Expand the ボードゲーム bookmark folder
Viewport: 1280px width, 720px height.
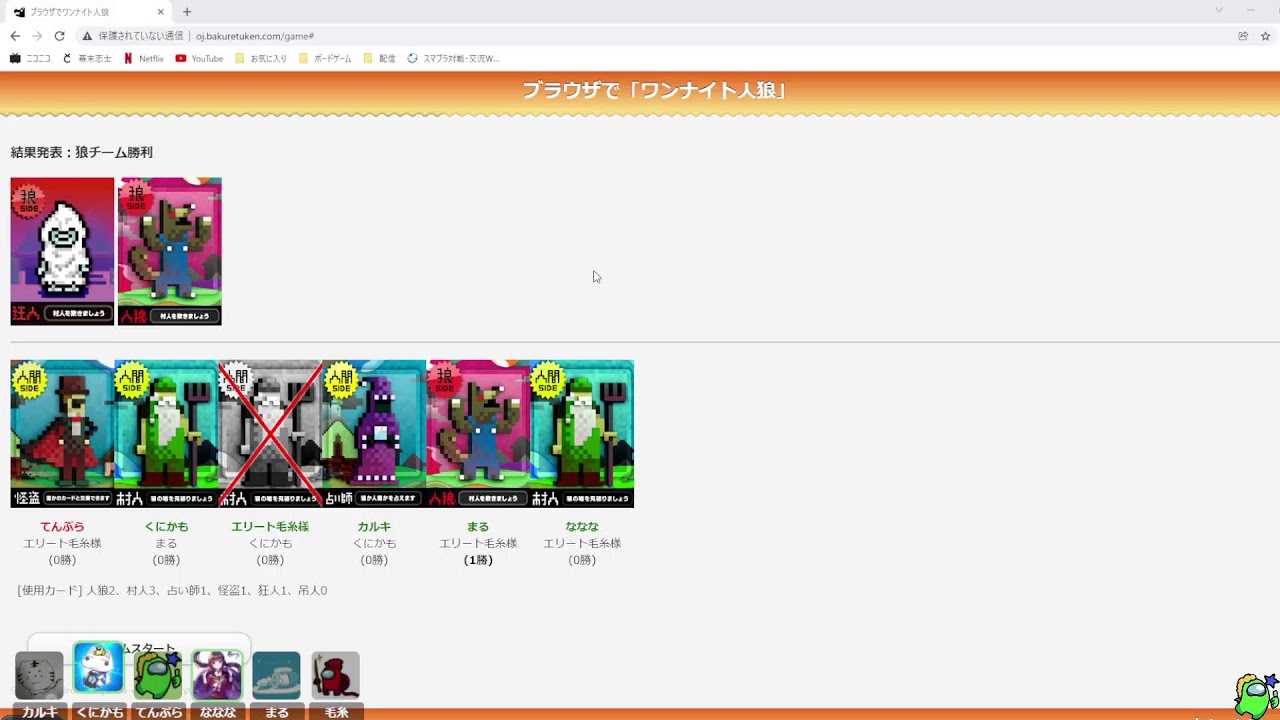325,59
